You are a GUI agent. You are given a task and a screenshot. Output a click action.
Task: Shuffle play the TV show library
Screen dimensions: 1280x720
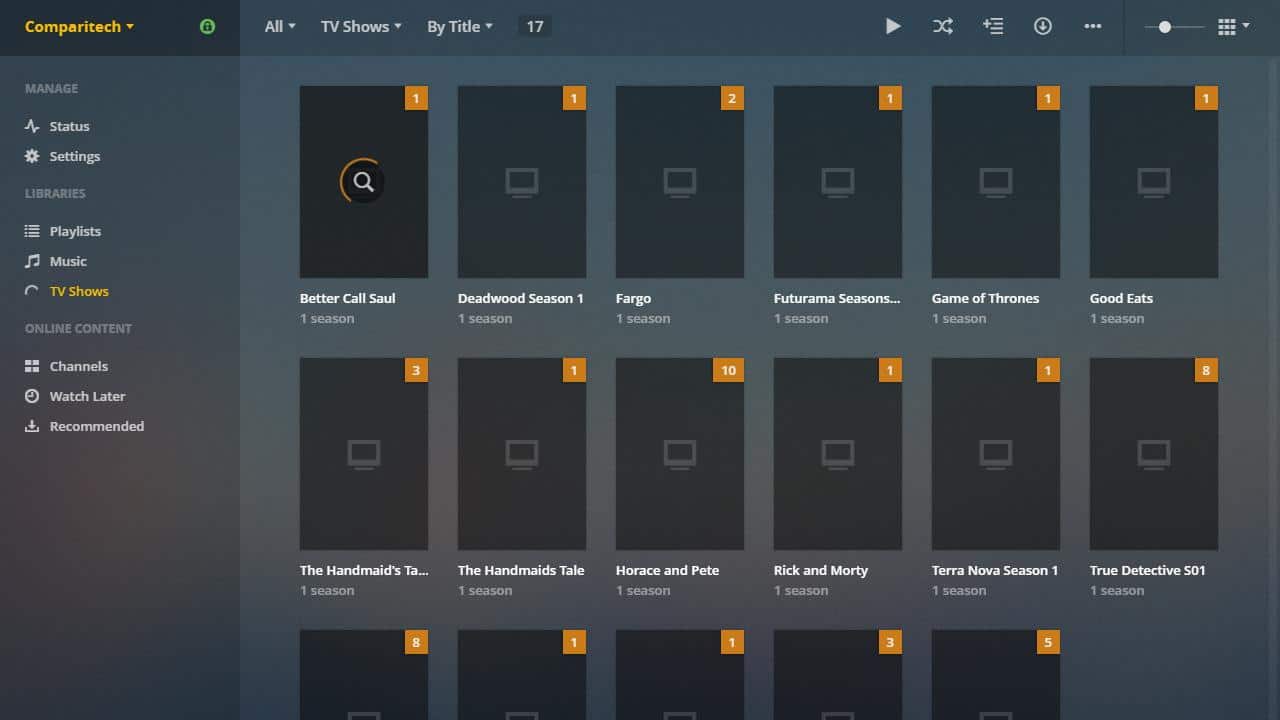(942, 26)
